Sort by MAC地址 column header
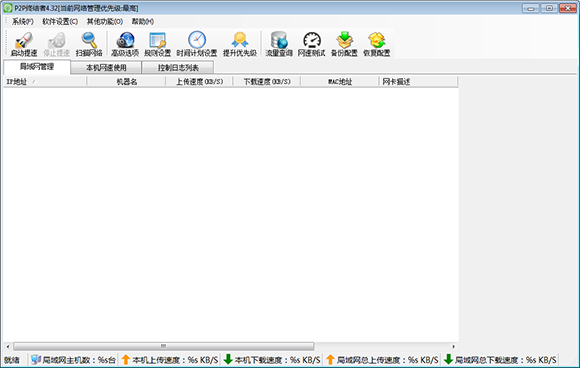The height and width of the screenshot is (368, 580). pos(340,81)
